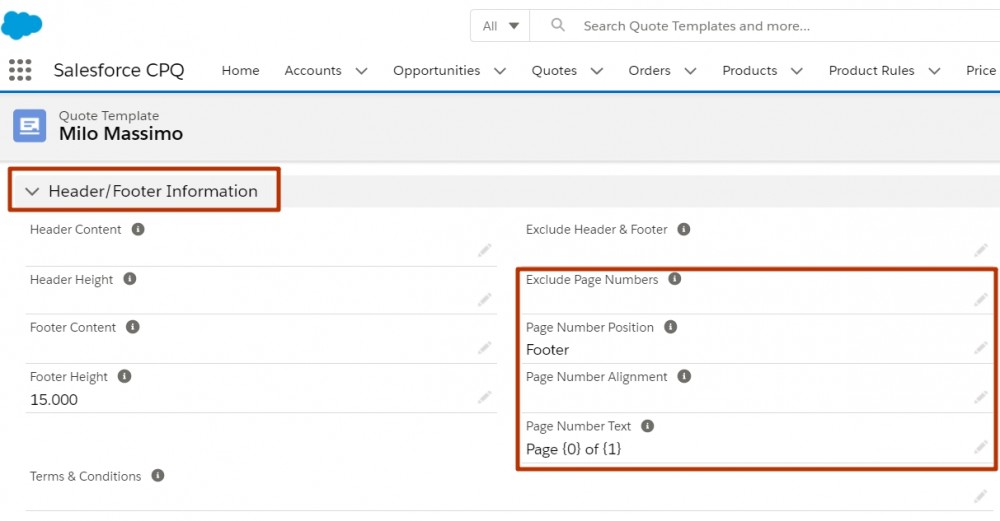1000x521 pixels.
Task: Show info tooltip for Exclude Header & Footer
Action: coord(684,229)
